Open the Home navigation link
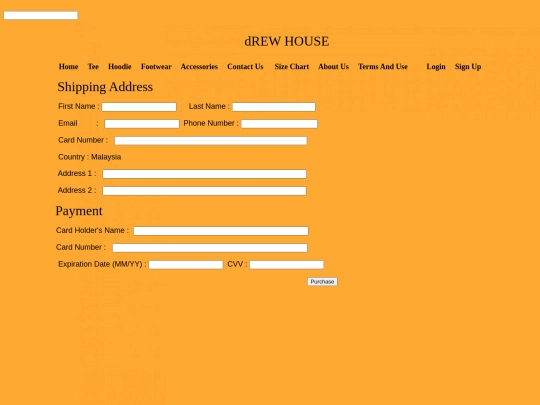This screenshot has height=405, width=540. [68, 66]
